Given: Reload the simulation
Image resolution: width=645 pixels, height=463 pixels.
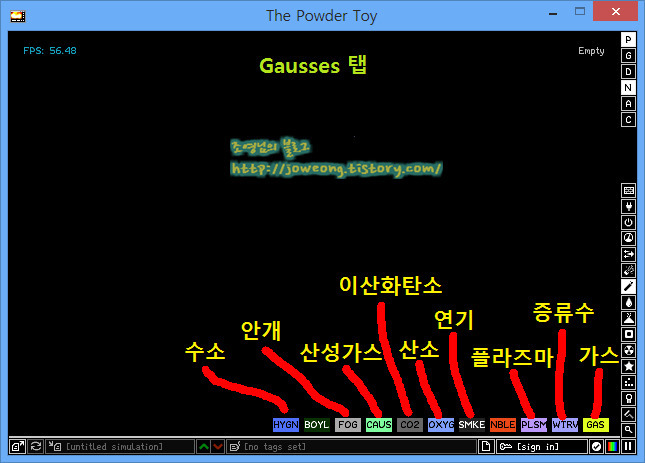Looking at the screenshot, I should point(36,447).
